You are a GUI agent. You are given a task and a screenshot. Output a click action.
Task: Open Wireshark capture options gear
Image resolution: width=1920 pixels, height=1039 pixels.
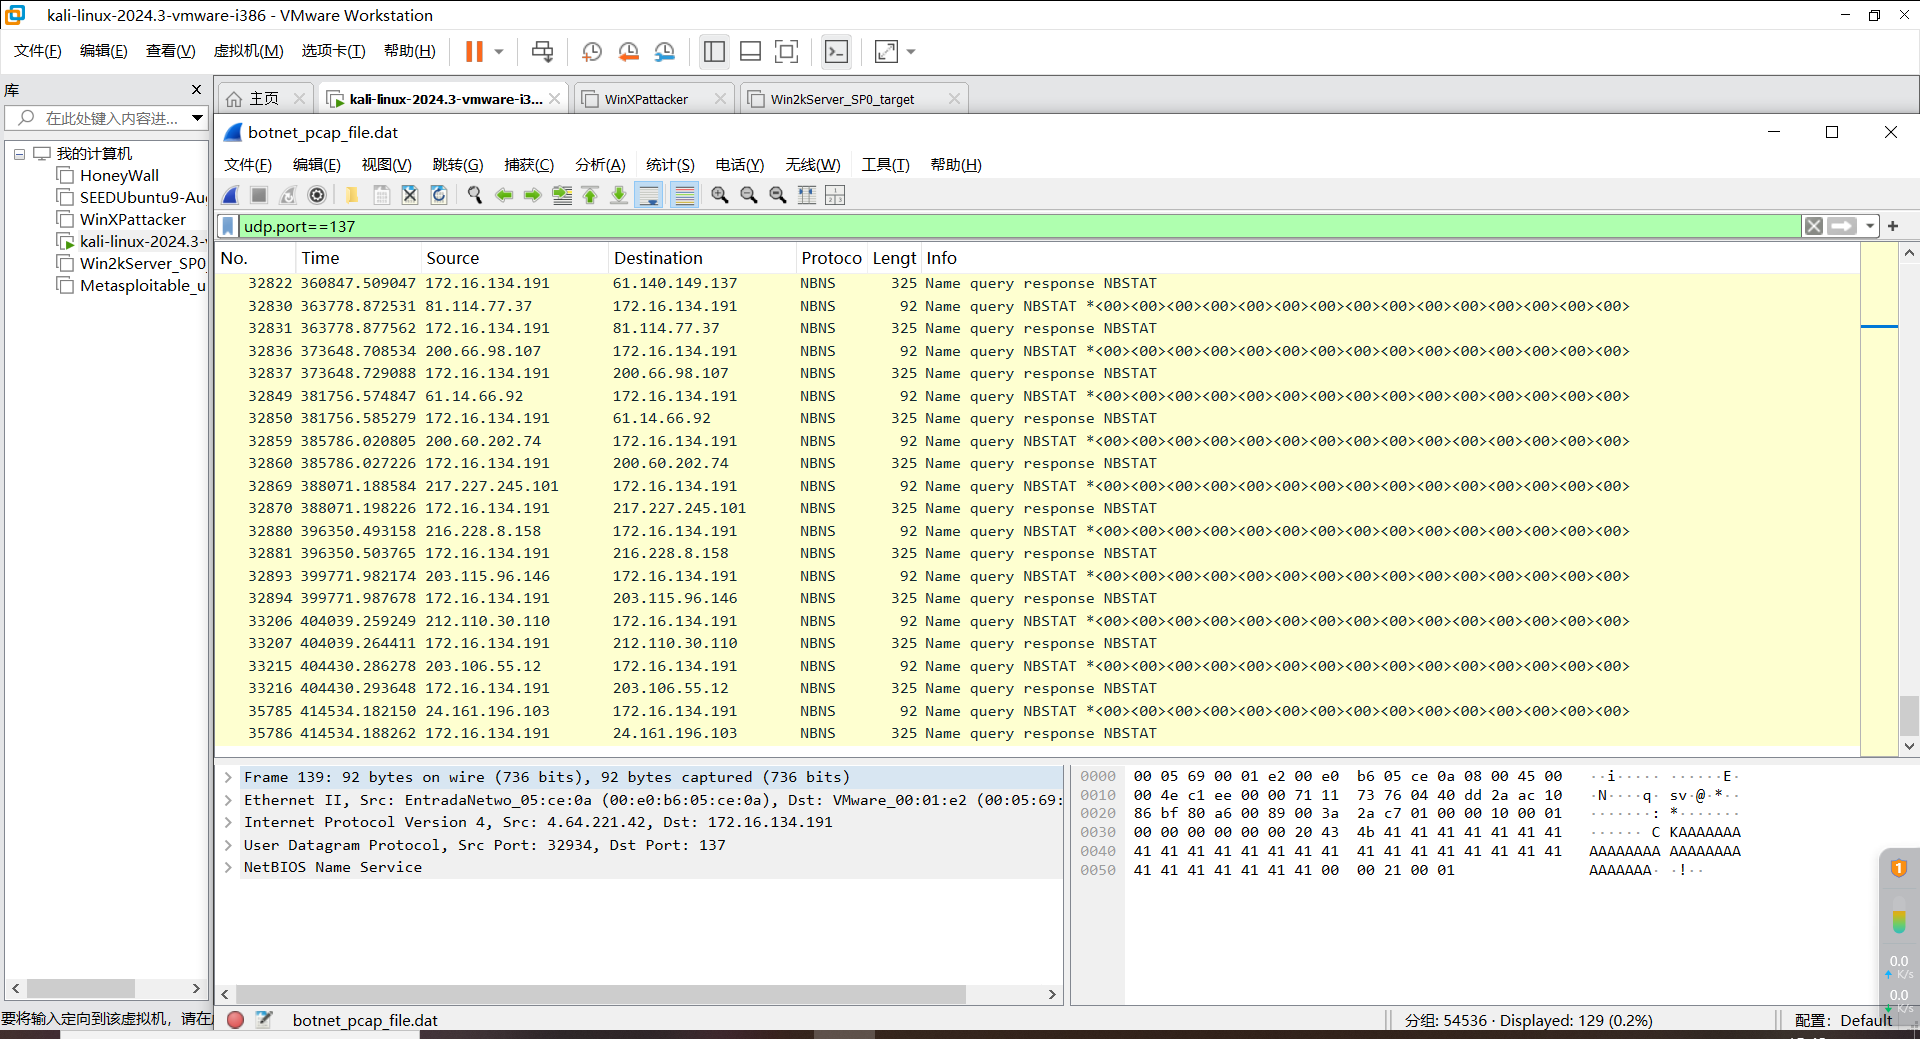tap(317, 195)
